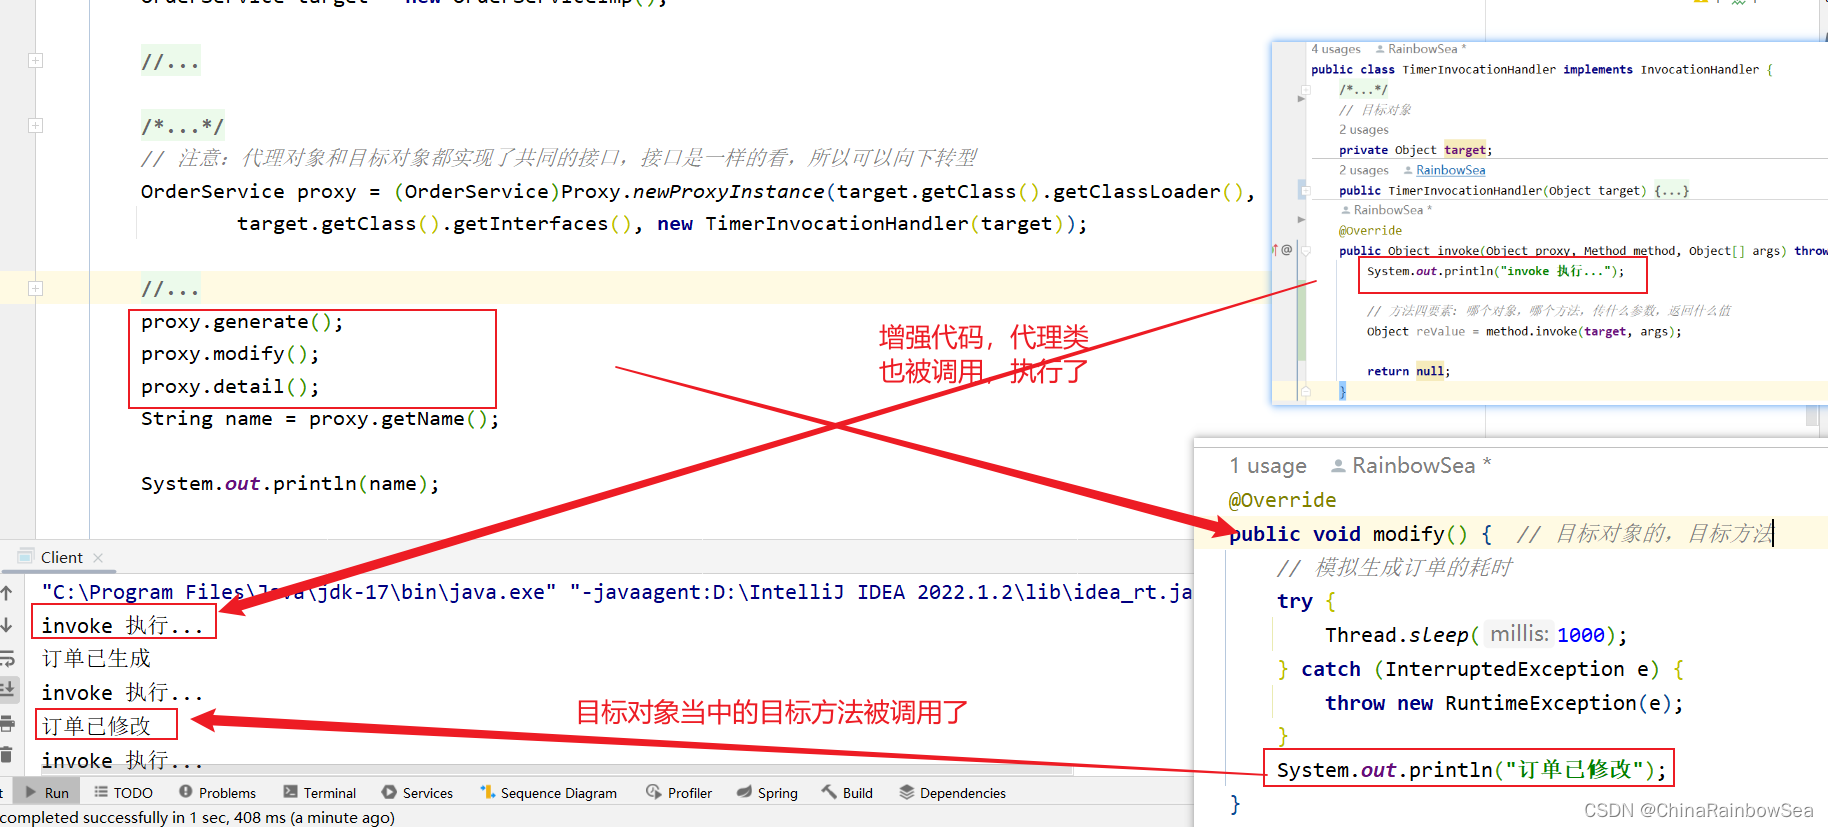Click the '2 usages' hint above private Object target
Screen dimensions: 1828x827
1364,130
